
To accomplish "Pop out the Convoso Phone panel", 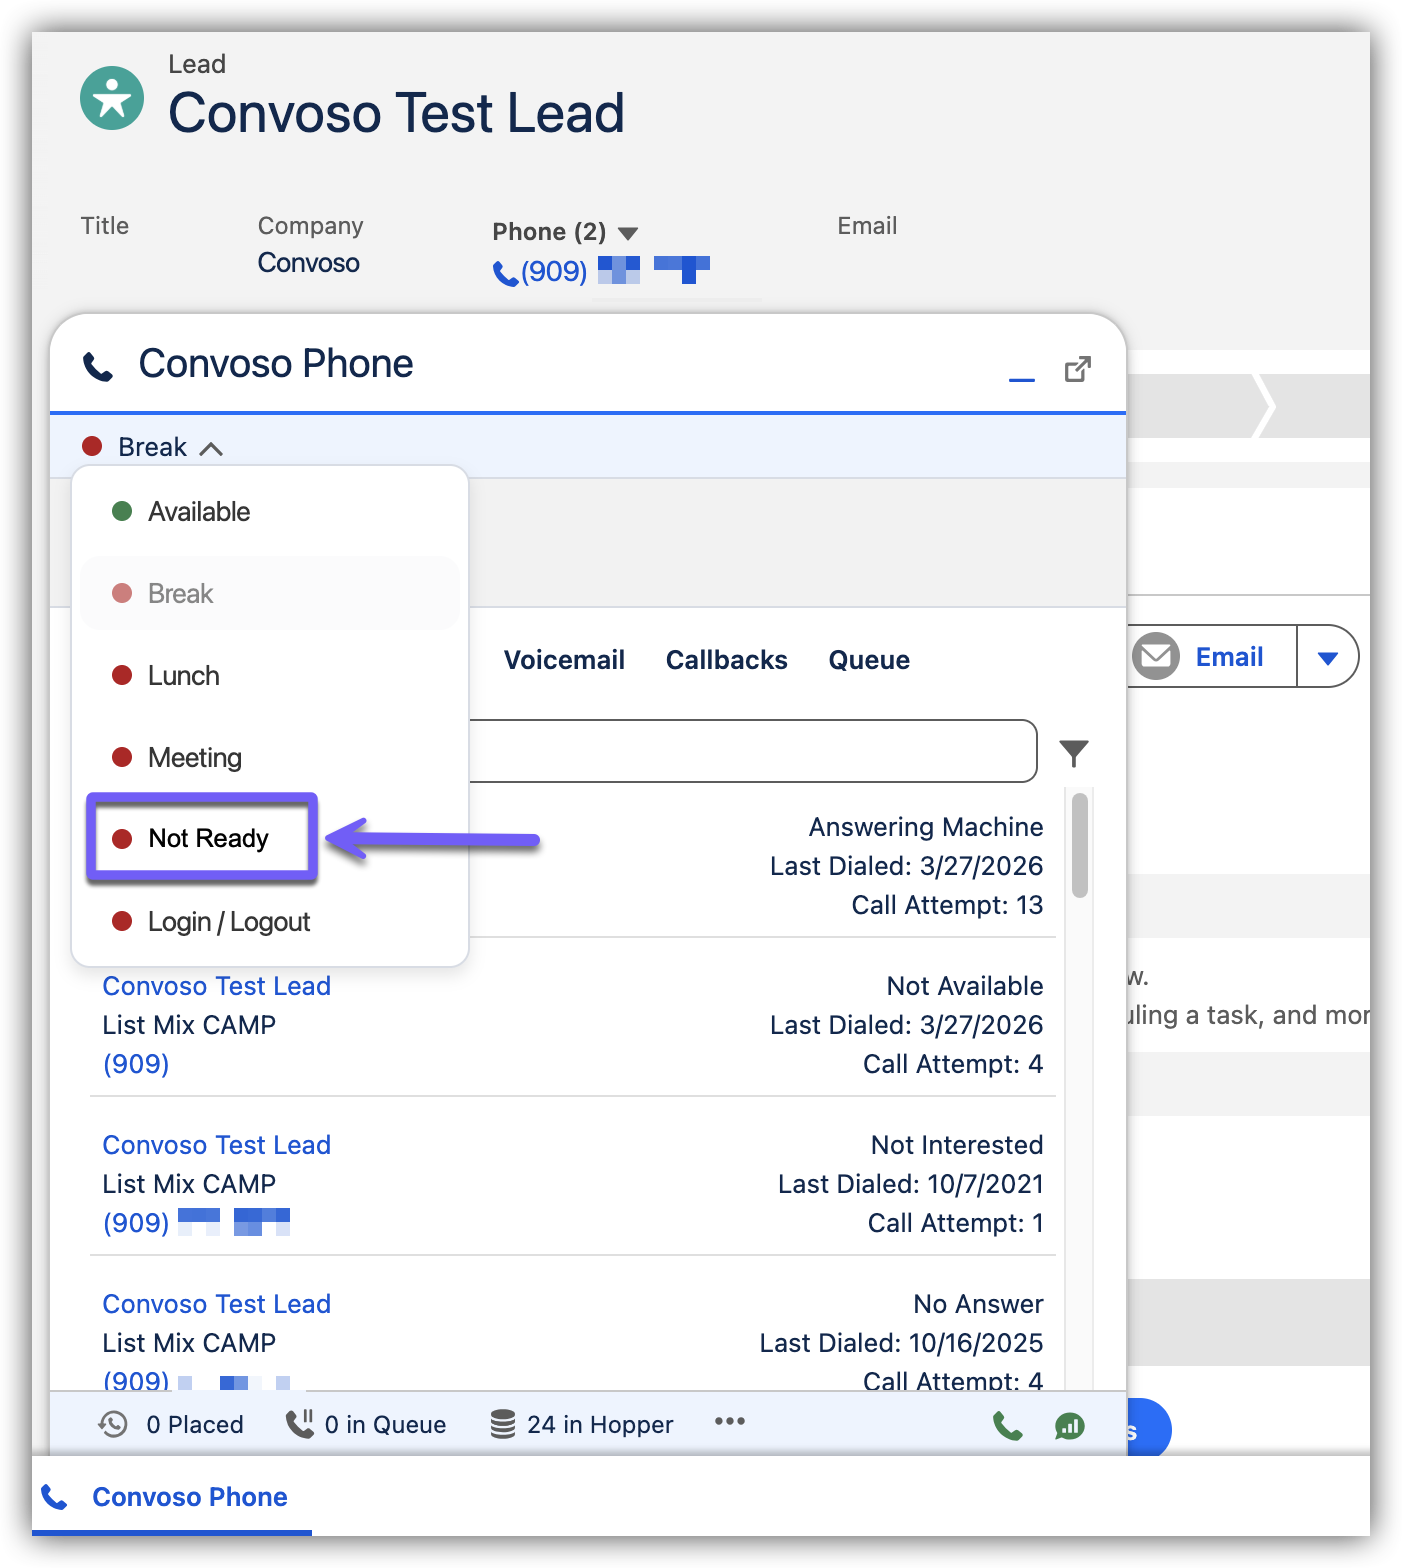I will [x=1077, y=370].
